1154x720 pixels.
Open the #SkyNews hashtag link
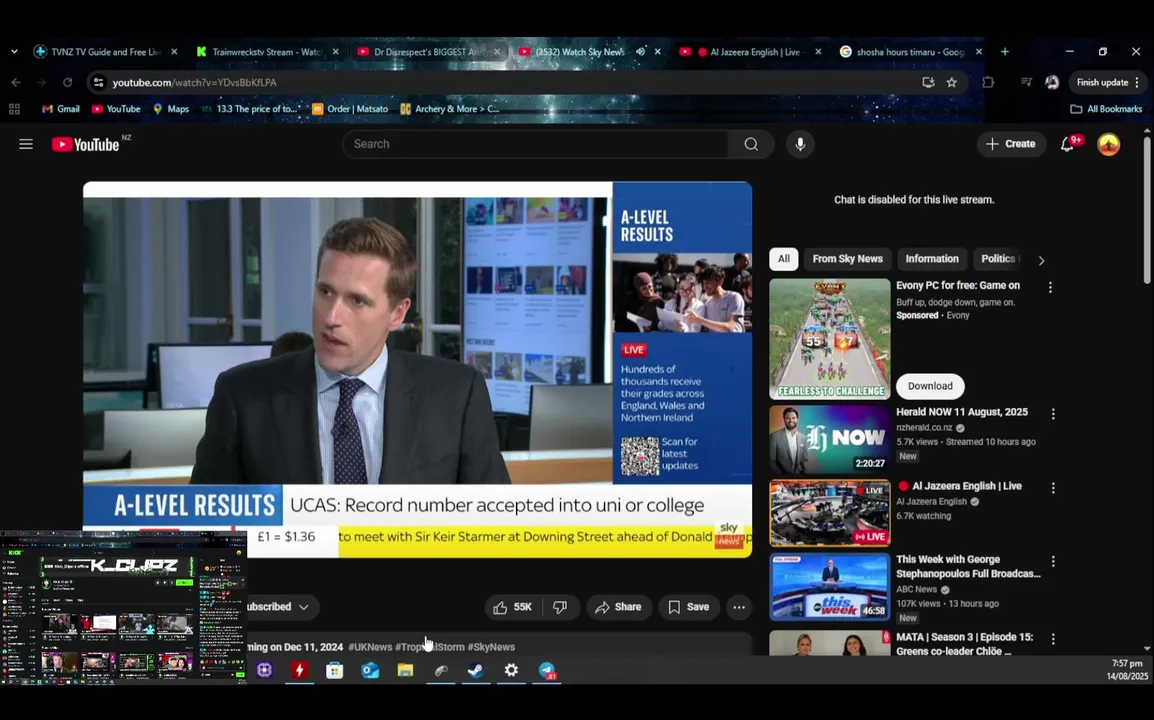point(491,647)
